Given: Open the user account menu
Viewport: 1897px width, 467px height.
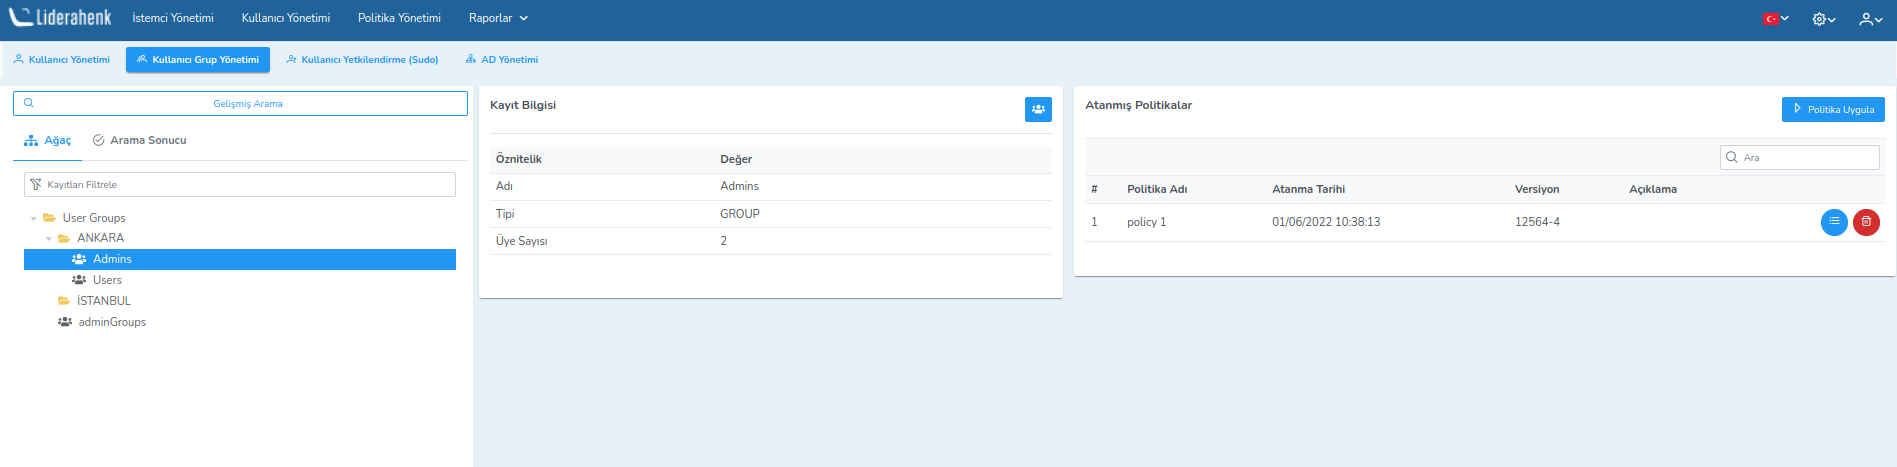Looking at the screenshot, I should pos(1870,19).
